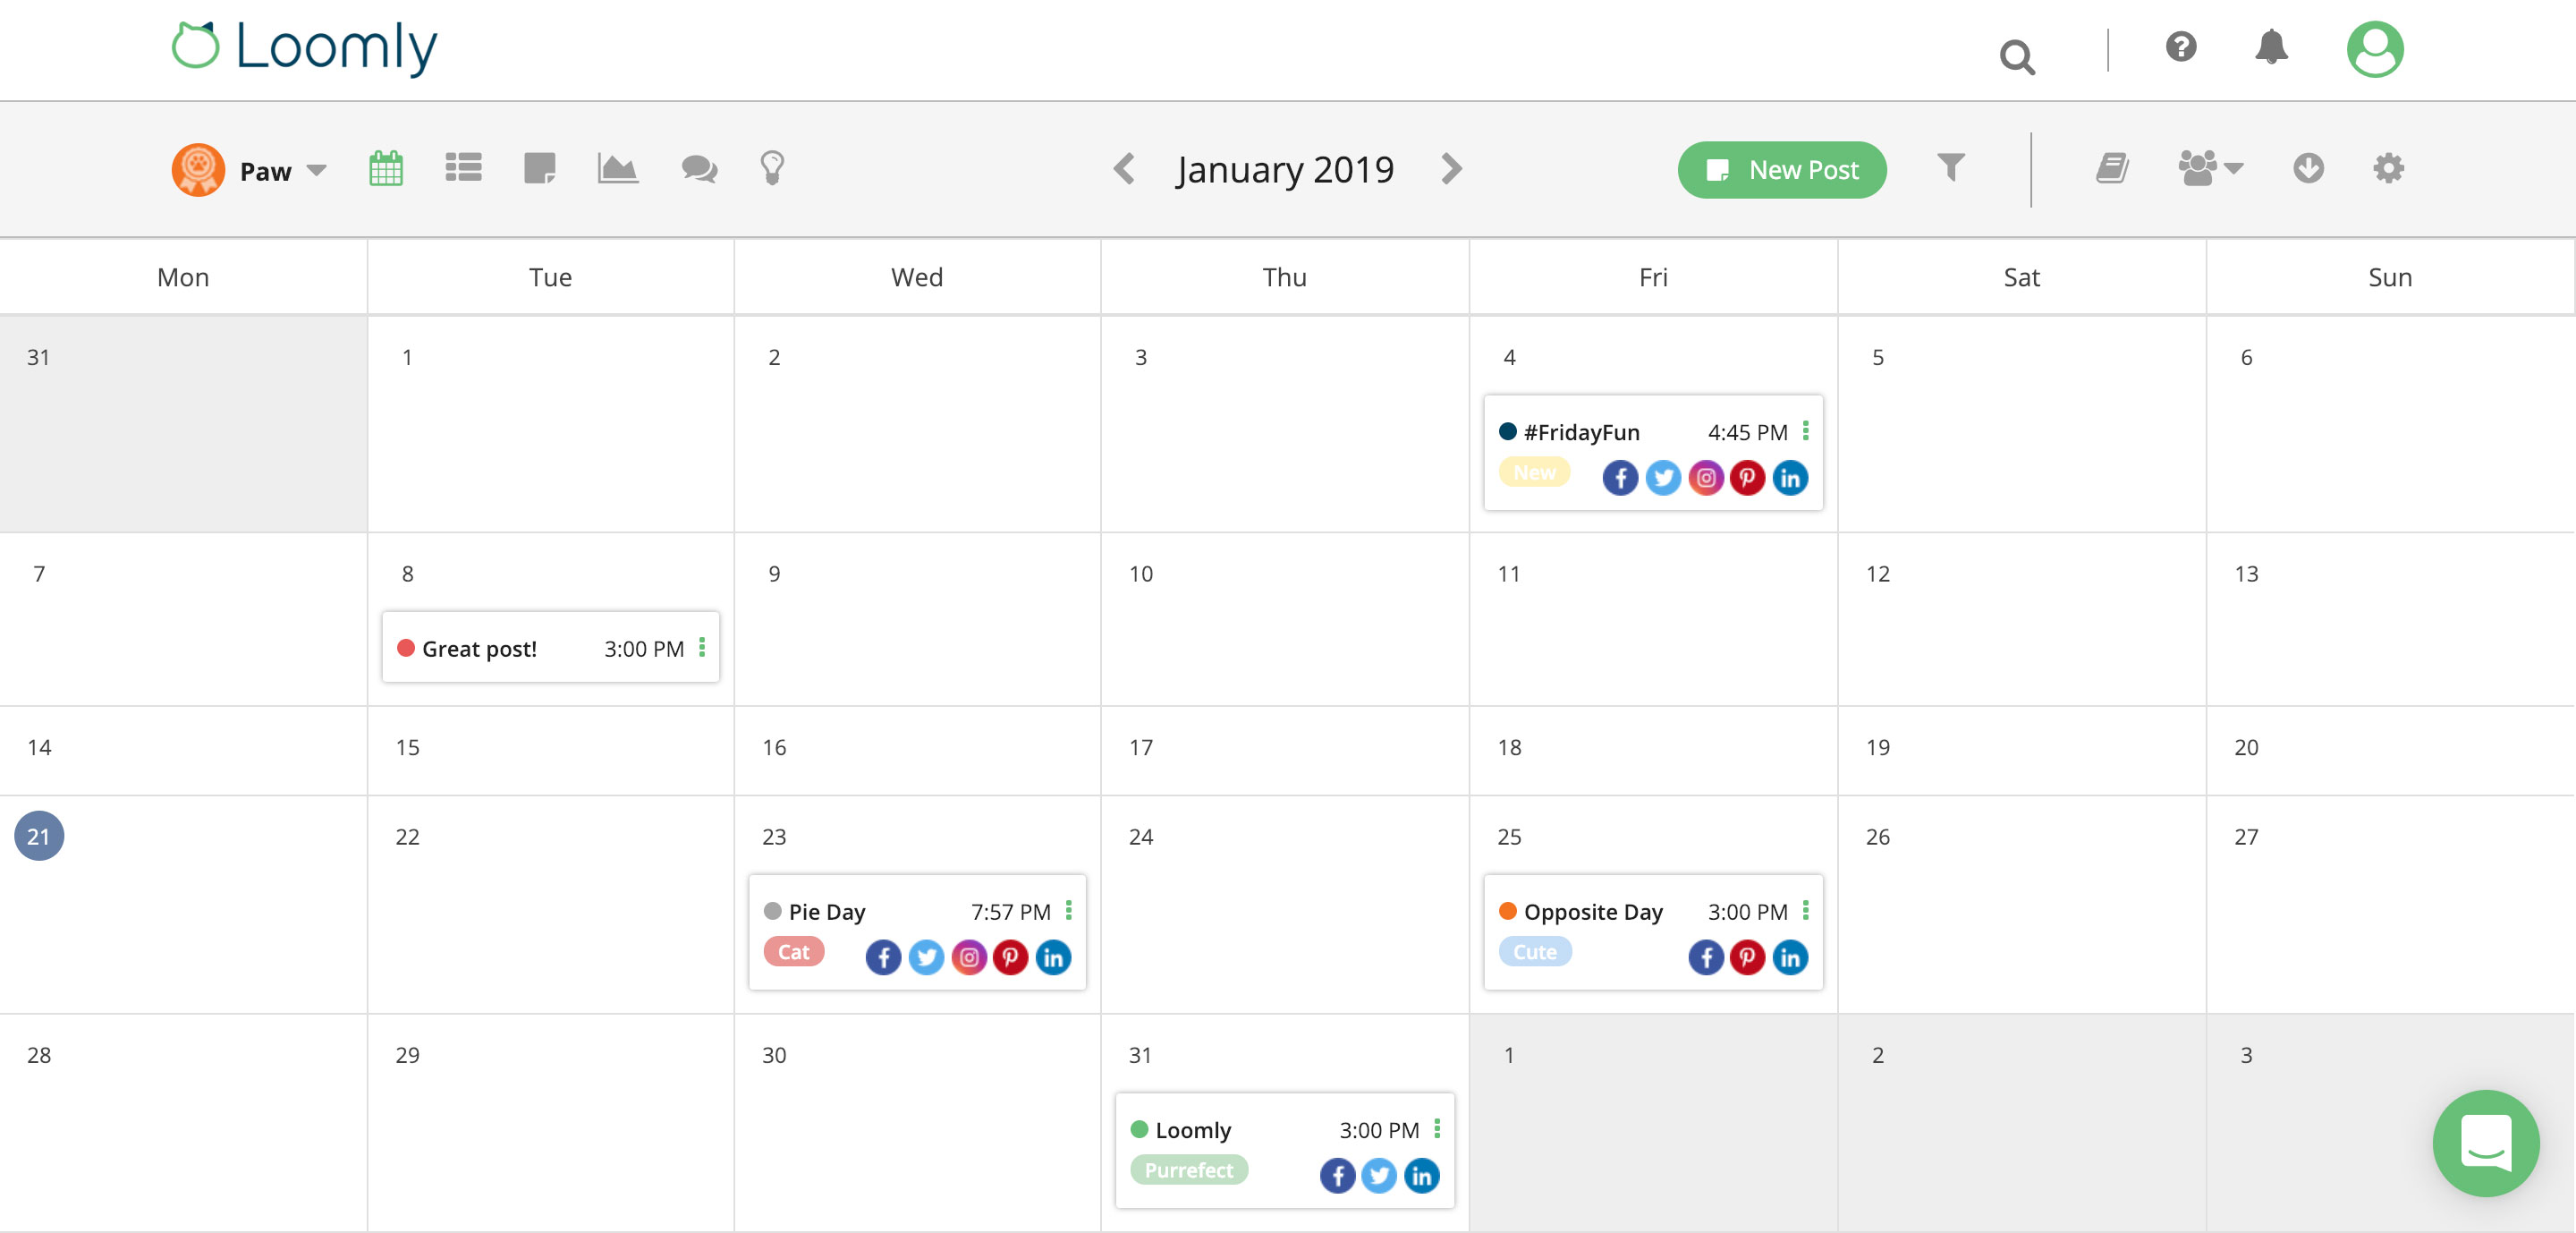Click the export download icon

pyautogui.click(x=2309, y=168)
